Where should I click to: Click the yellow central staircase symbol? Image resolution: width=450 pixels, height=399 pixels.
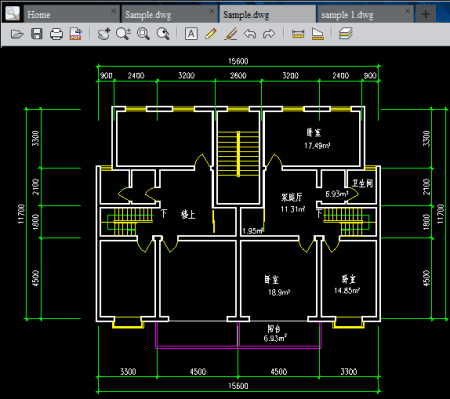coord(238,154)
